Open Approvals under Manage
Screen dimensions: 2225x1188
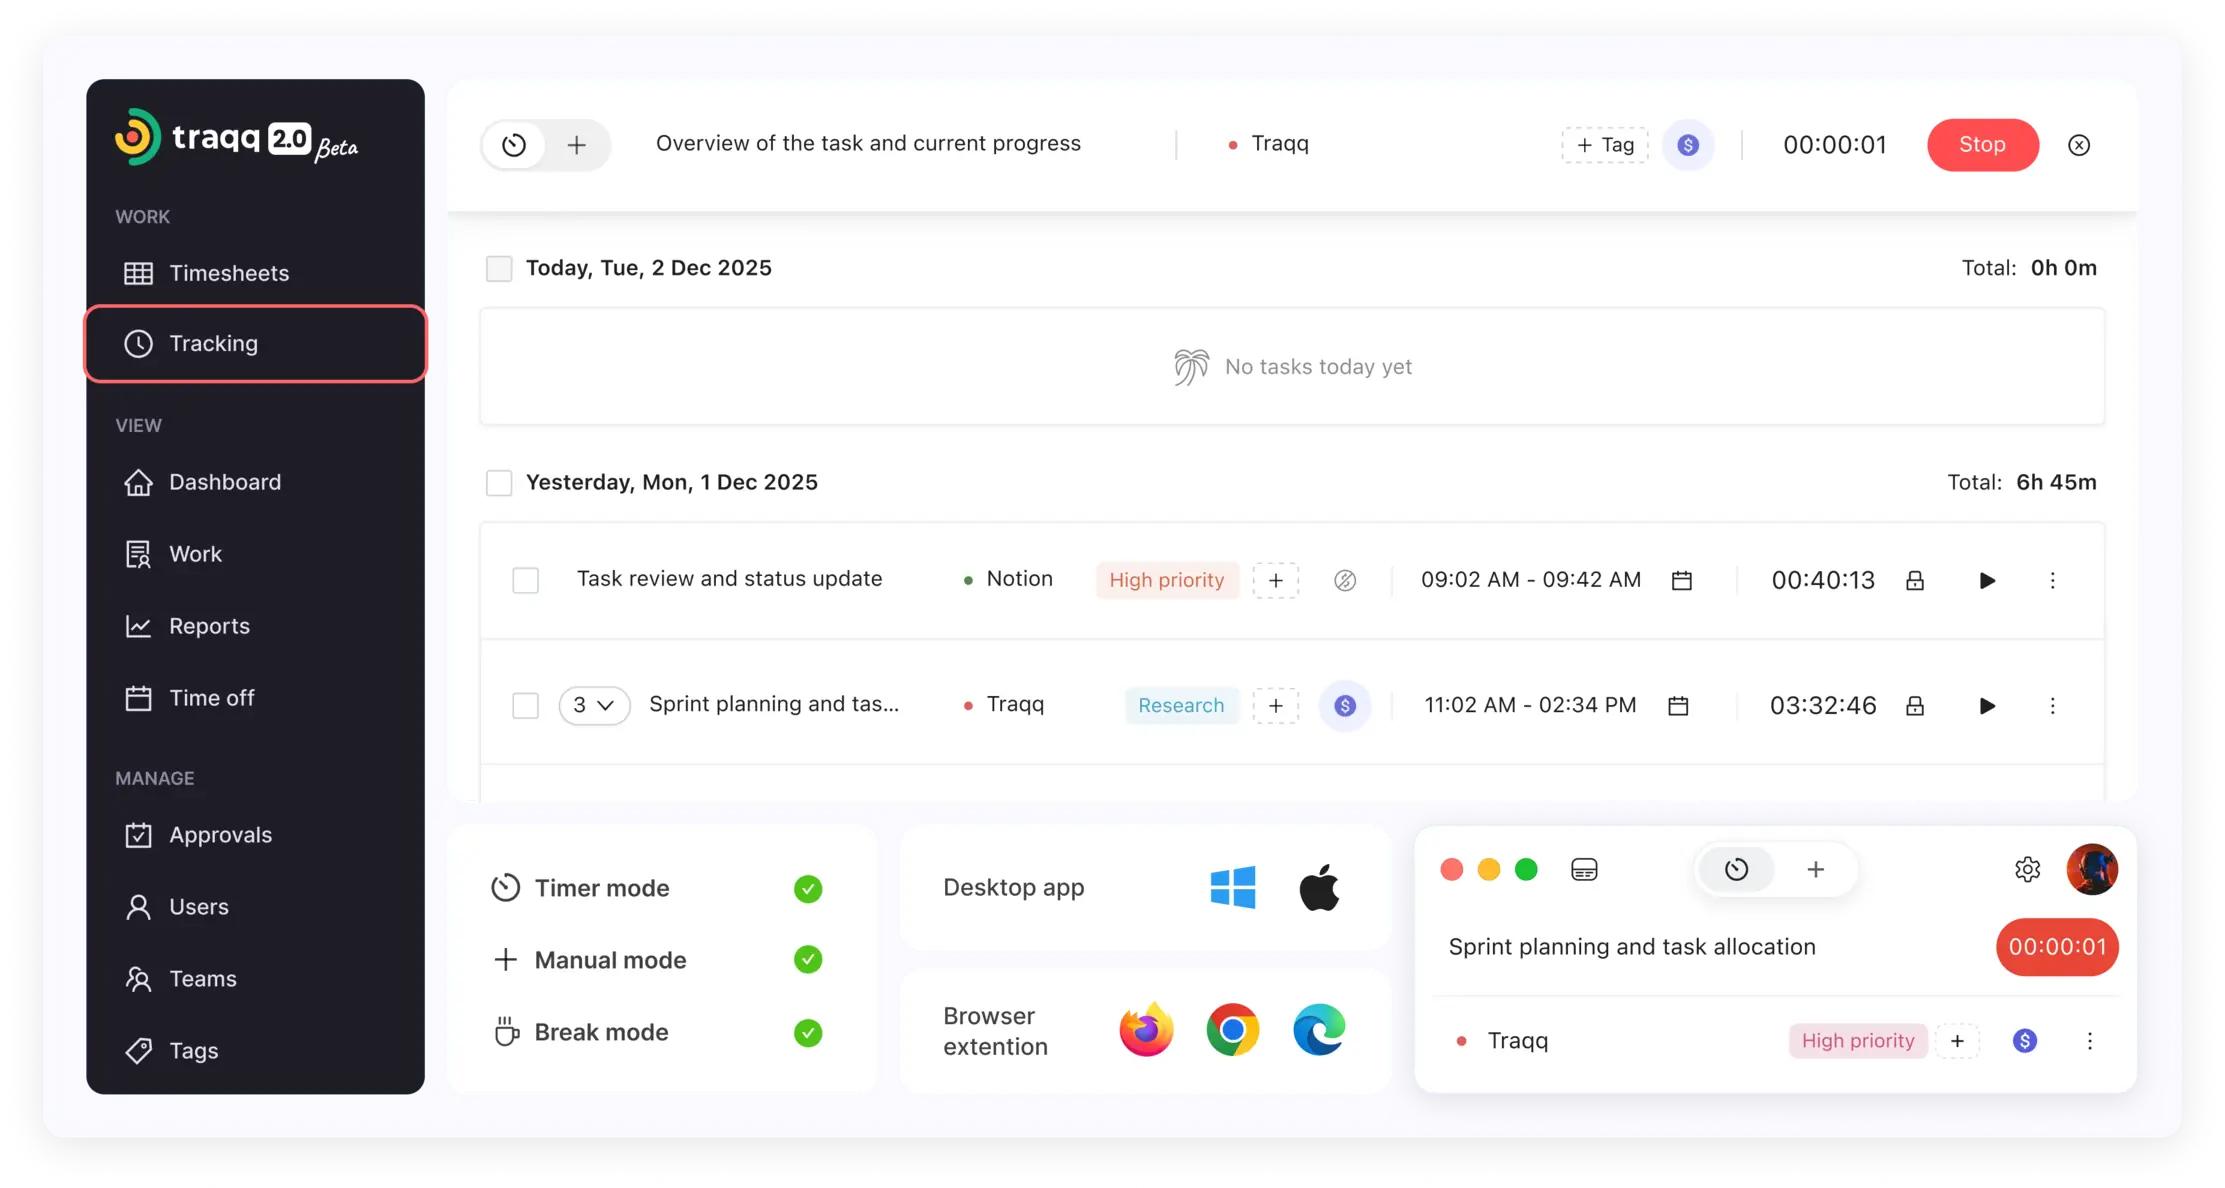pyautogui.click(x=197, y=835)
